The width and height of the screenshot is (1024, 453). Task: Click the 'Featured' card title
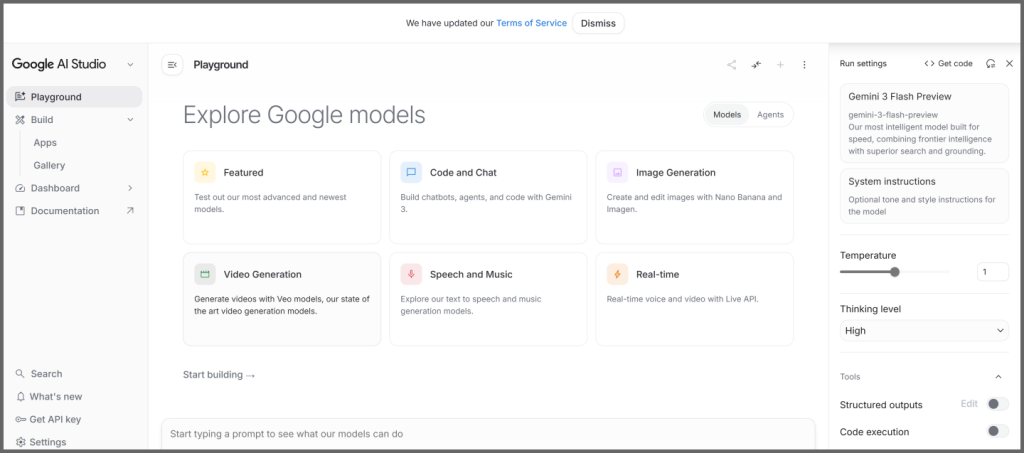(x=243, y=173)
